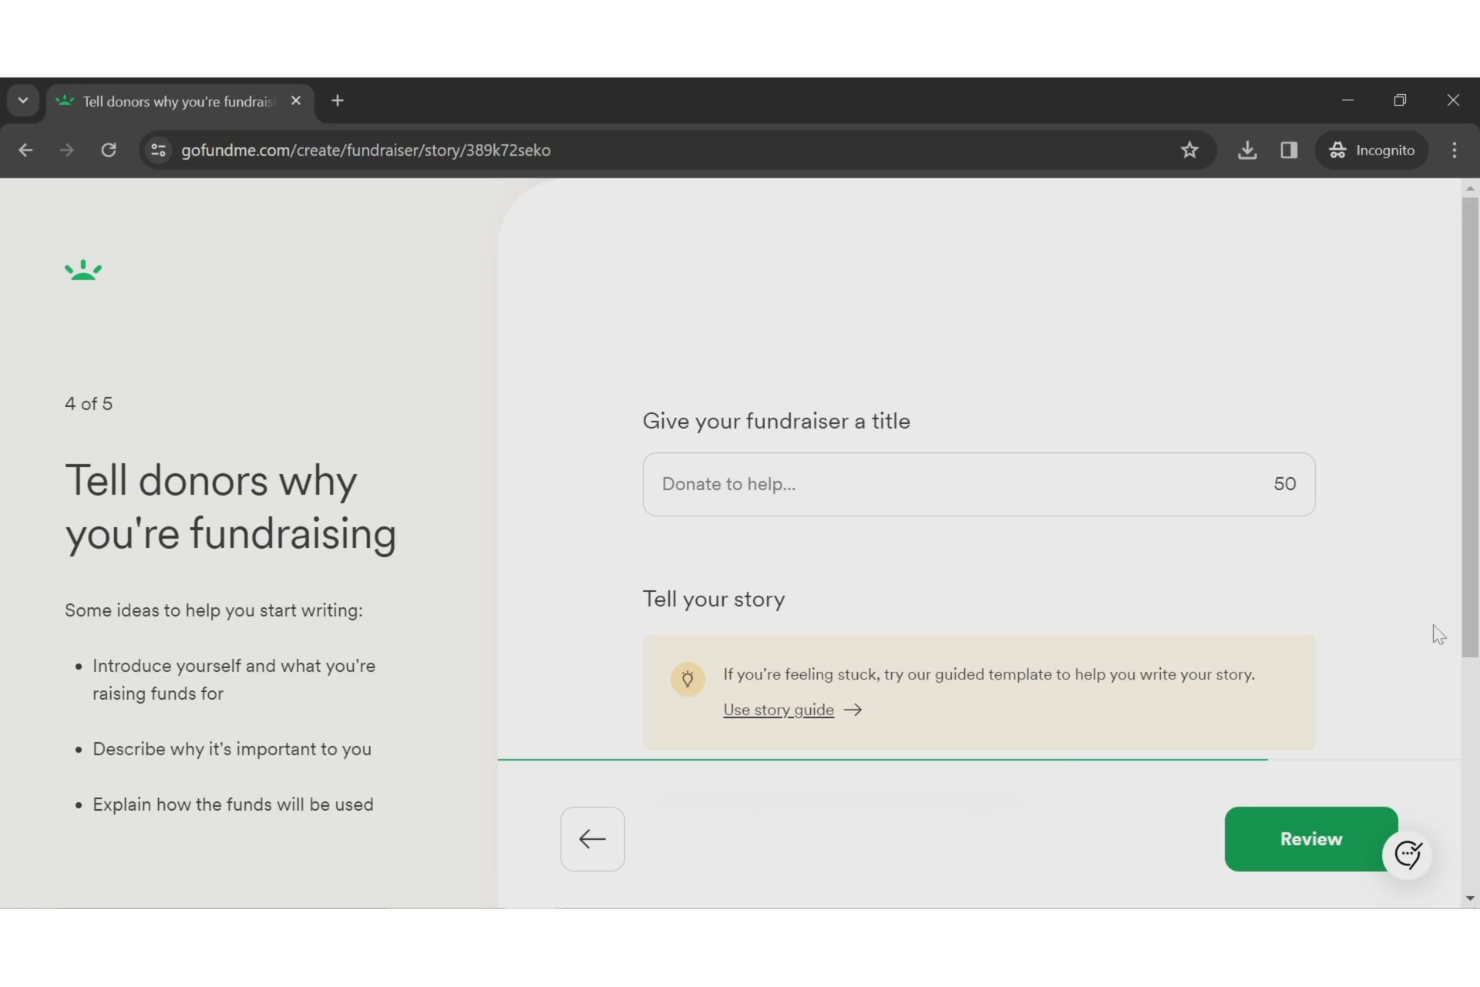Open the tab search chevron

23,100
